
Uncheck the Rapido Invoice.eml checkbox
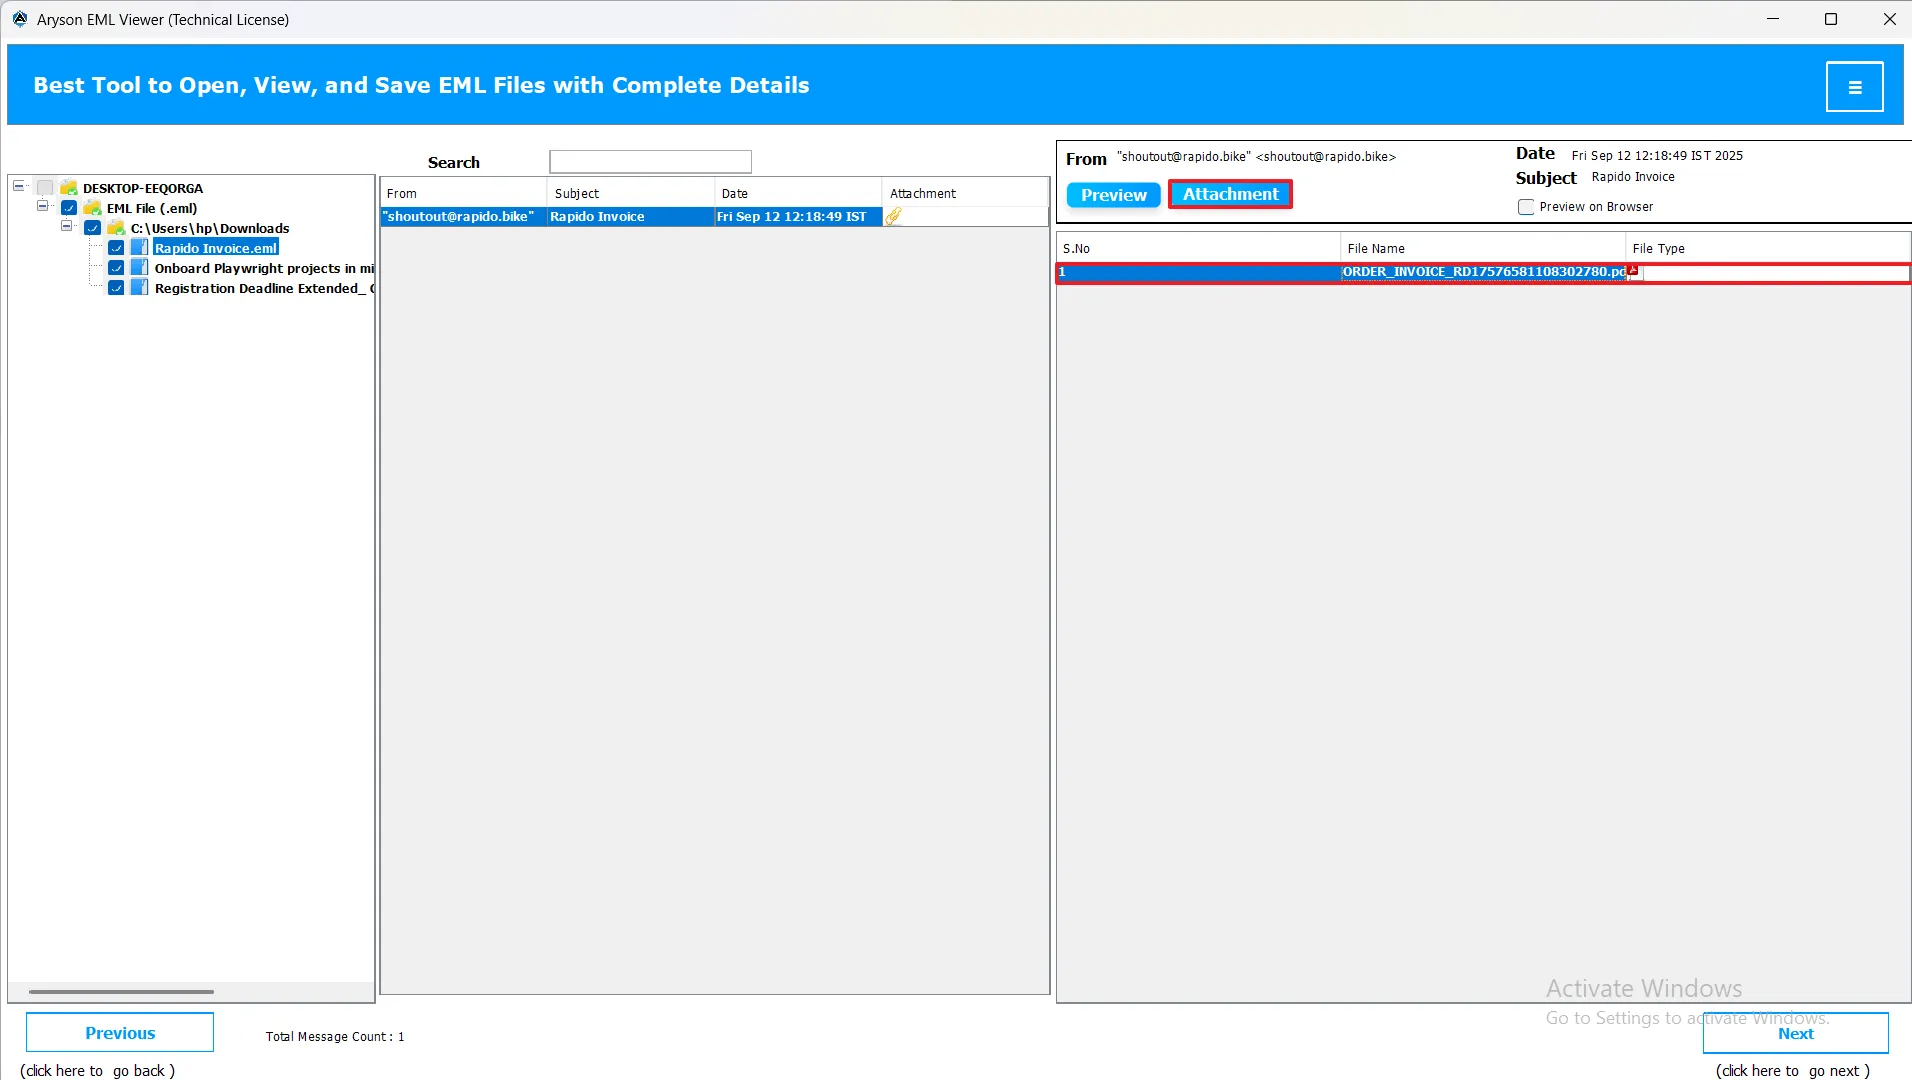click(116, 248)
